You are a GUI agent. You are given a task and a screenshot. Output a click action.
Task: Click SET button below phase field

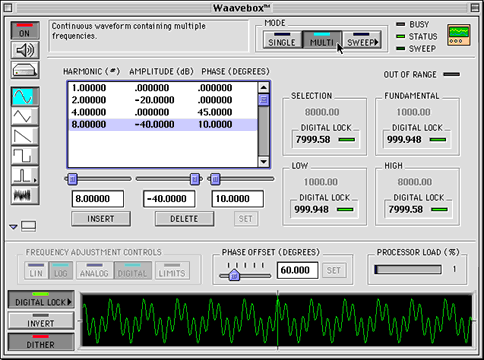pos(246,219)
